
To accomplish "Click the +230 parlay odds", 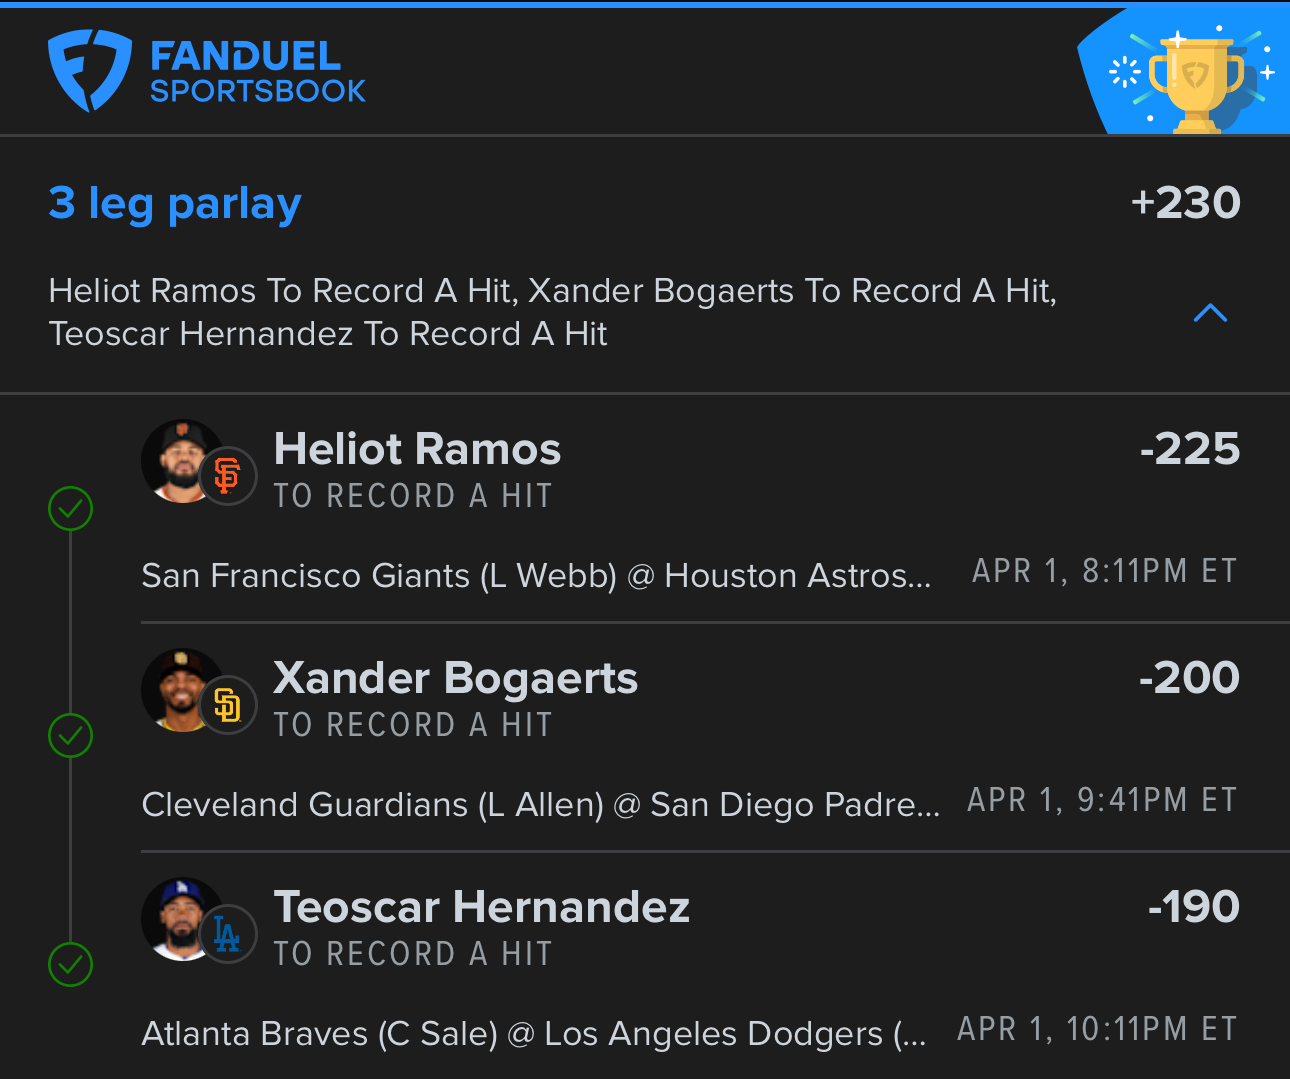I will 1186,202.
